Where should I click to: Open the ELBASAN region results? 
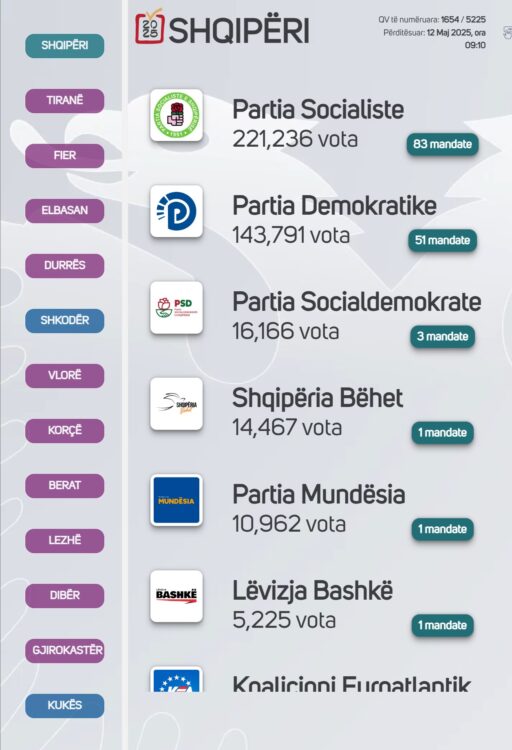[65, 211]
